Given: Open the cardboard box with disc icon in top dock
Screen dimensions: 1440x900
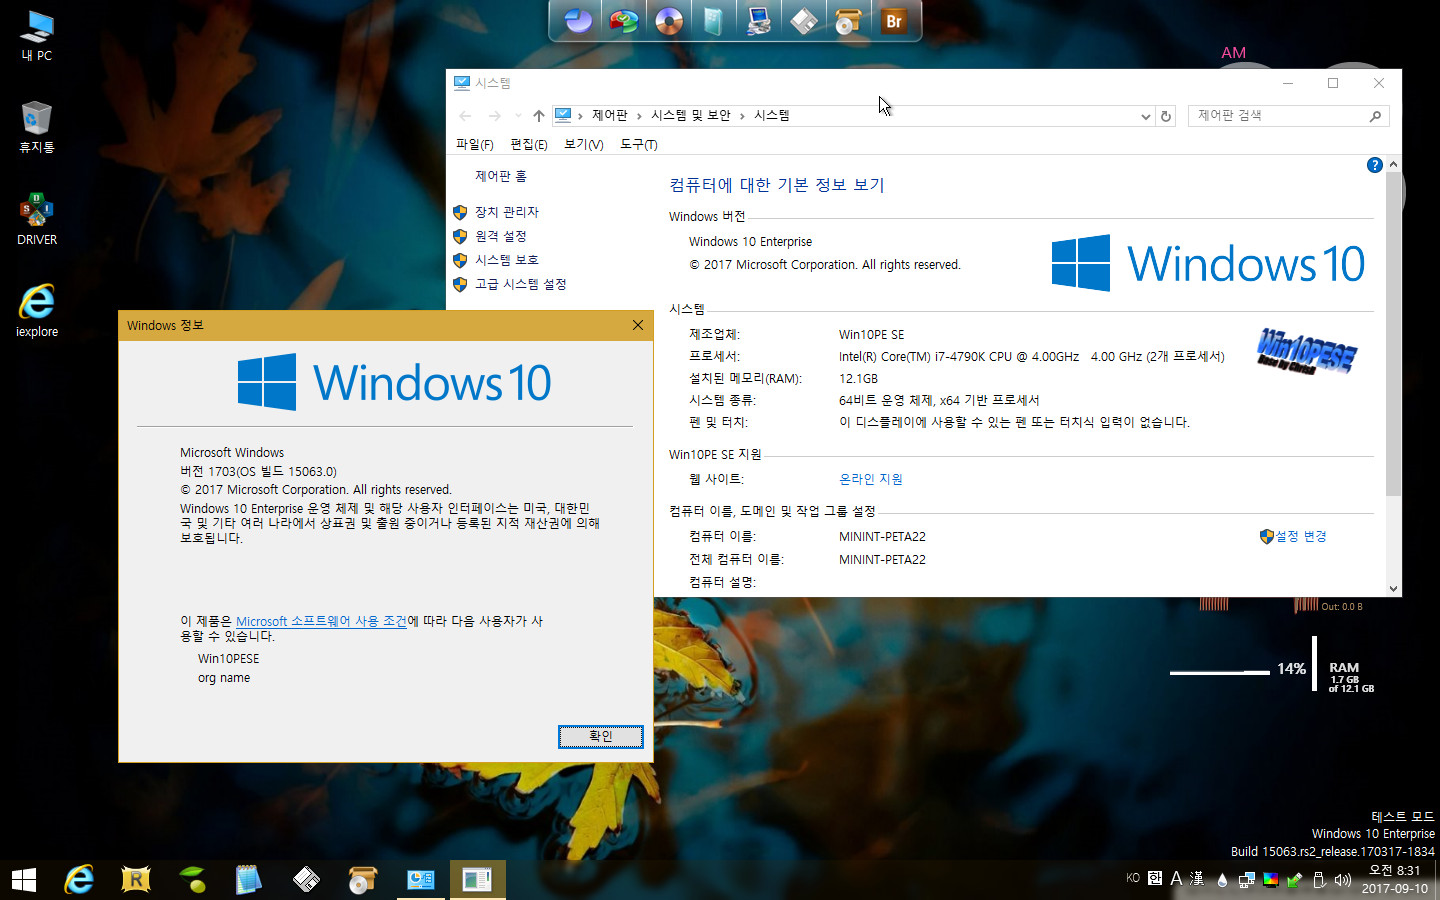Looking at the screenshot, I should [x=848, y=20].
